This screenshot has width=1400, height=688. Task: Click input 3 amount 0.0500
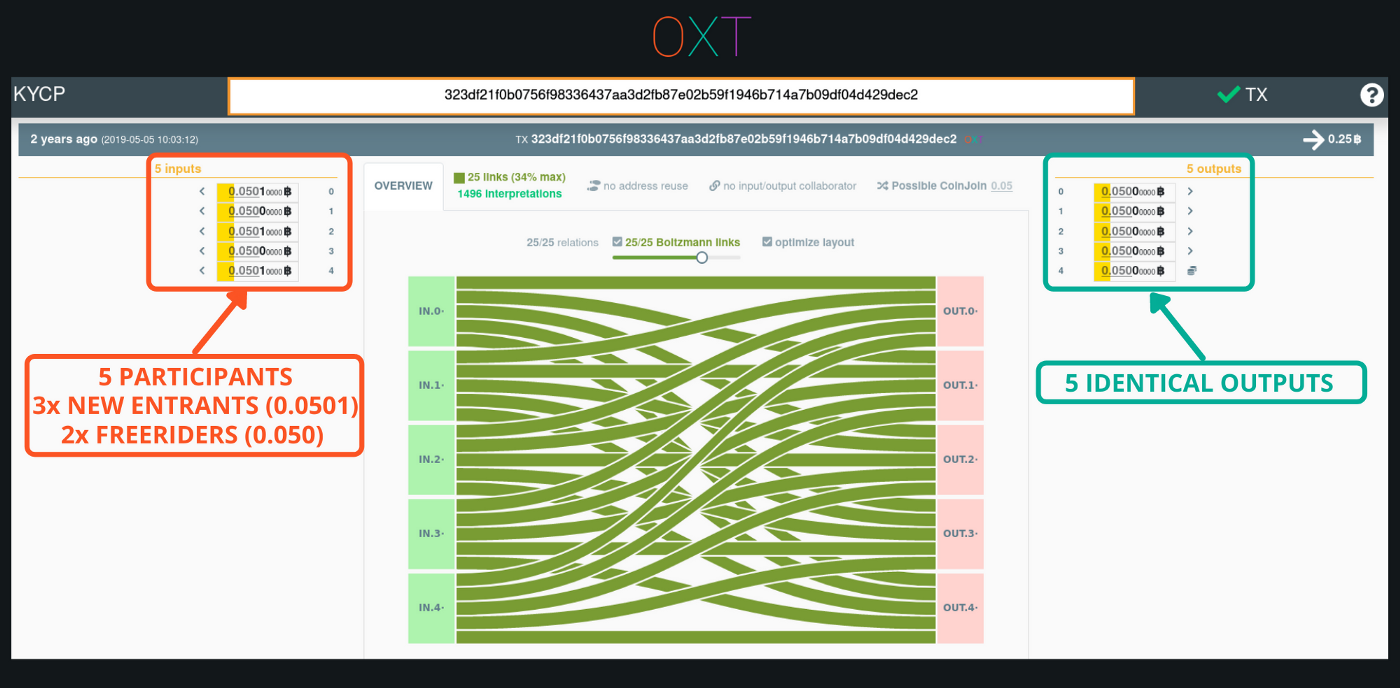click(259, 251)
